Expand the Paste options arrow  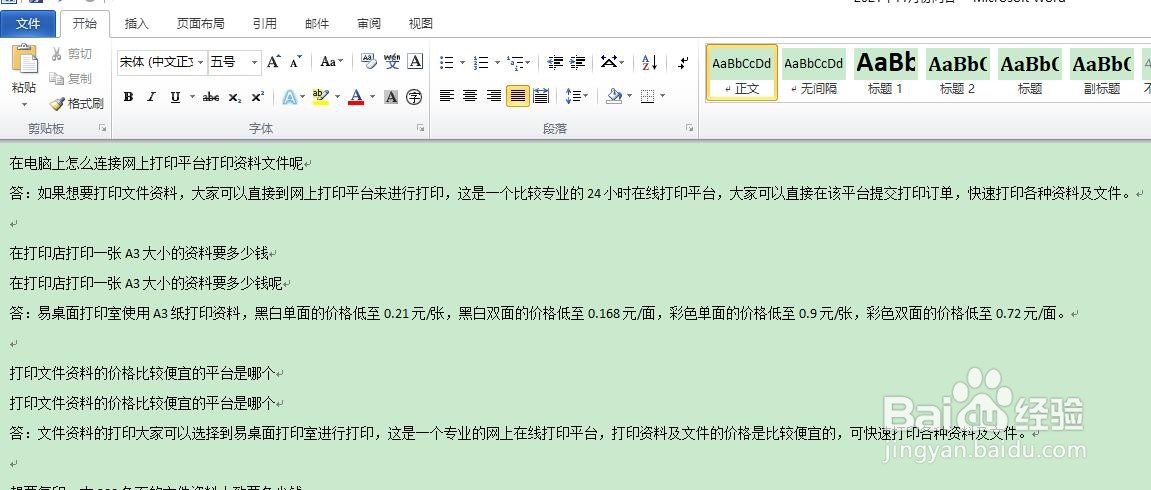(x=24, y=104)
